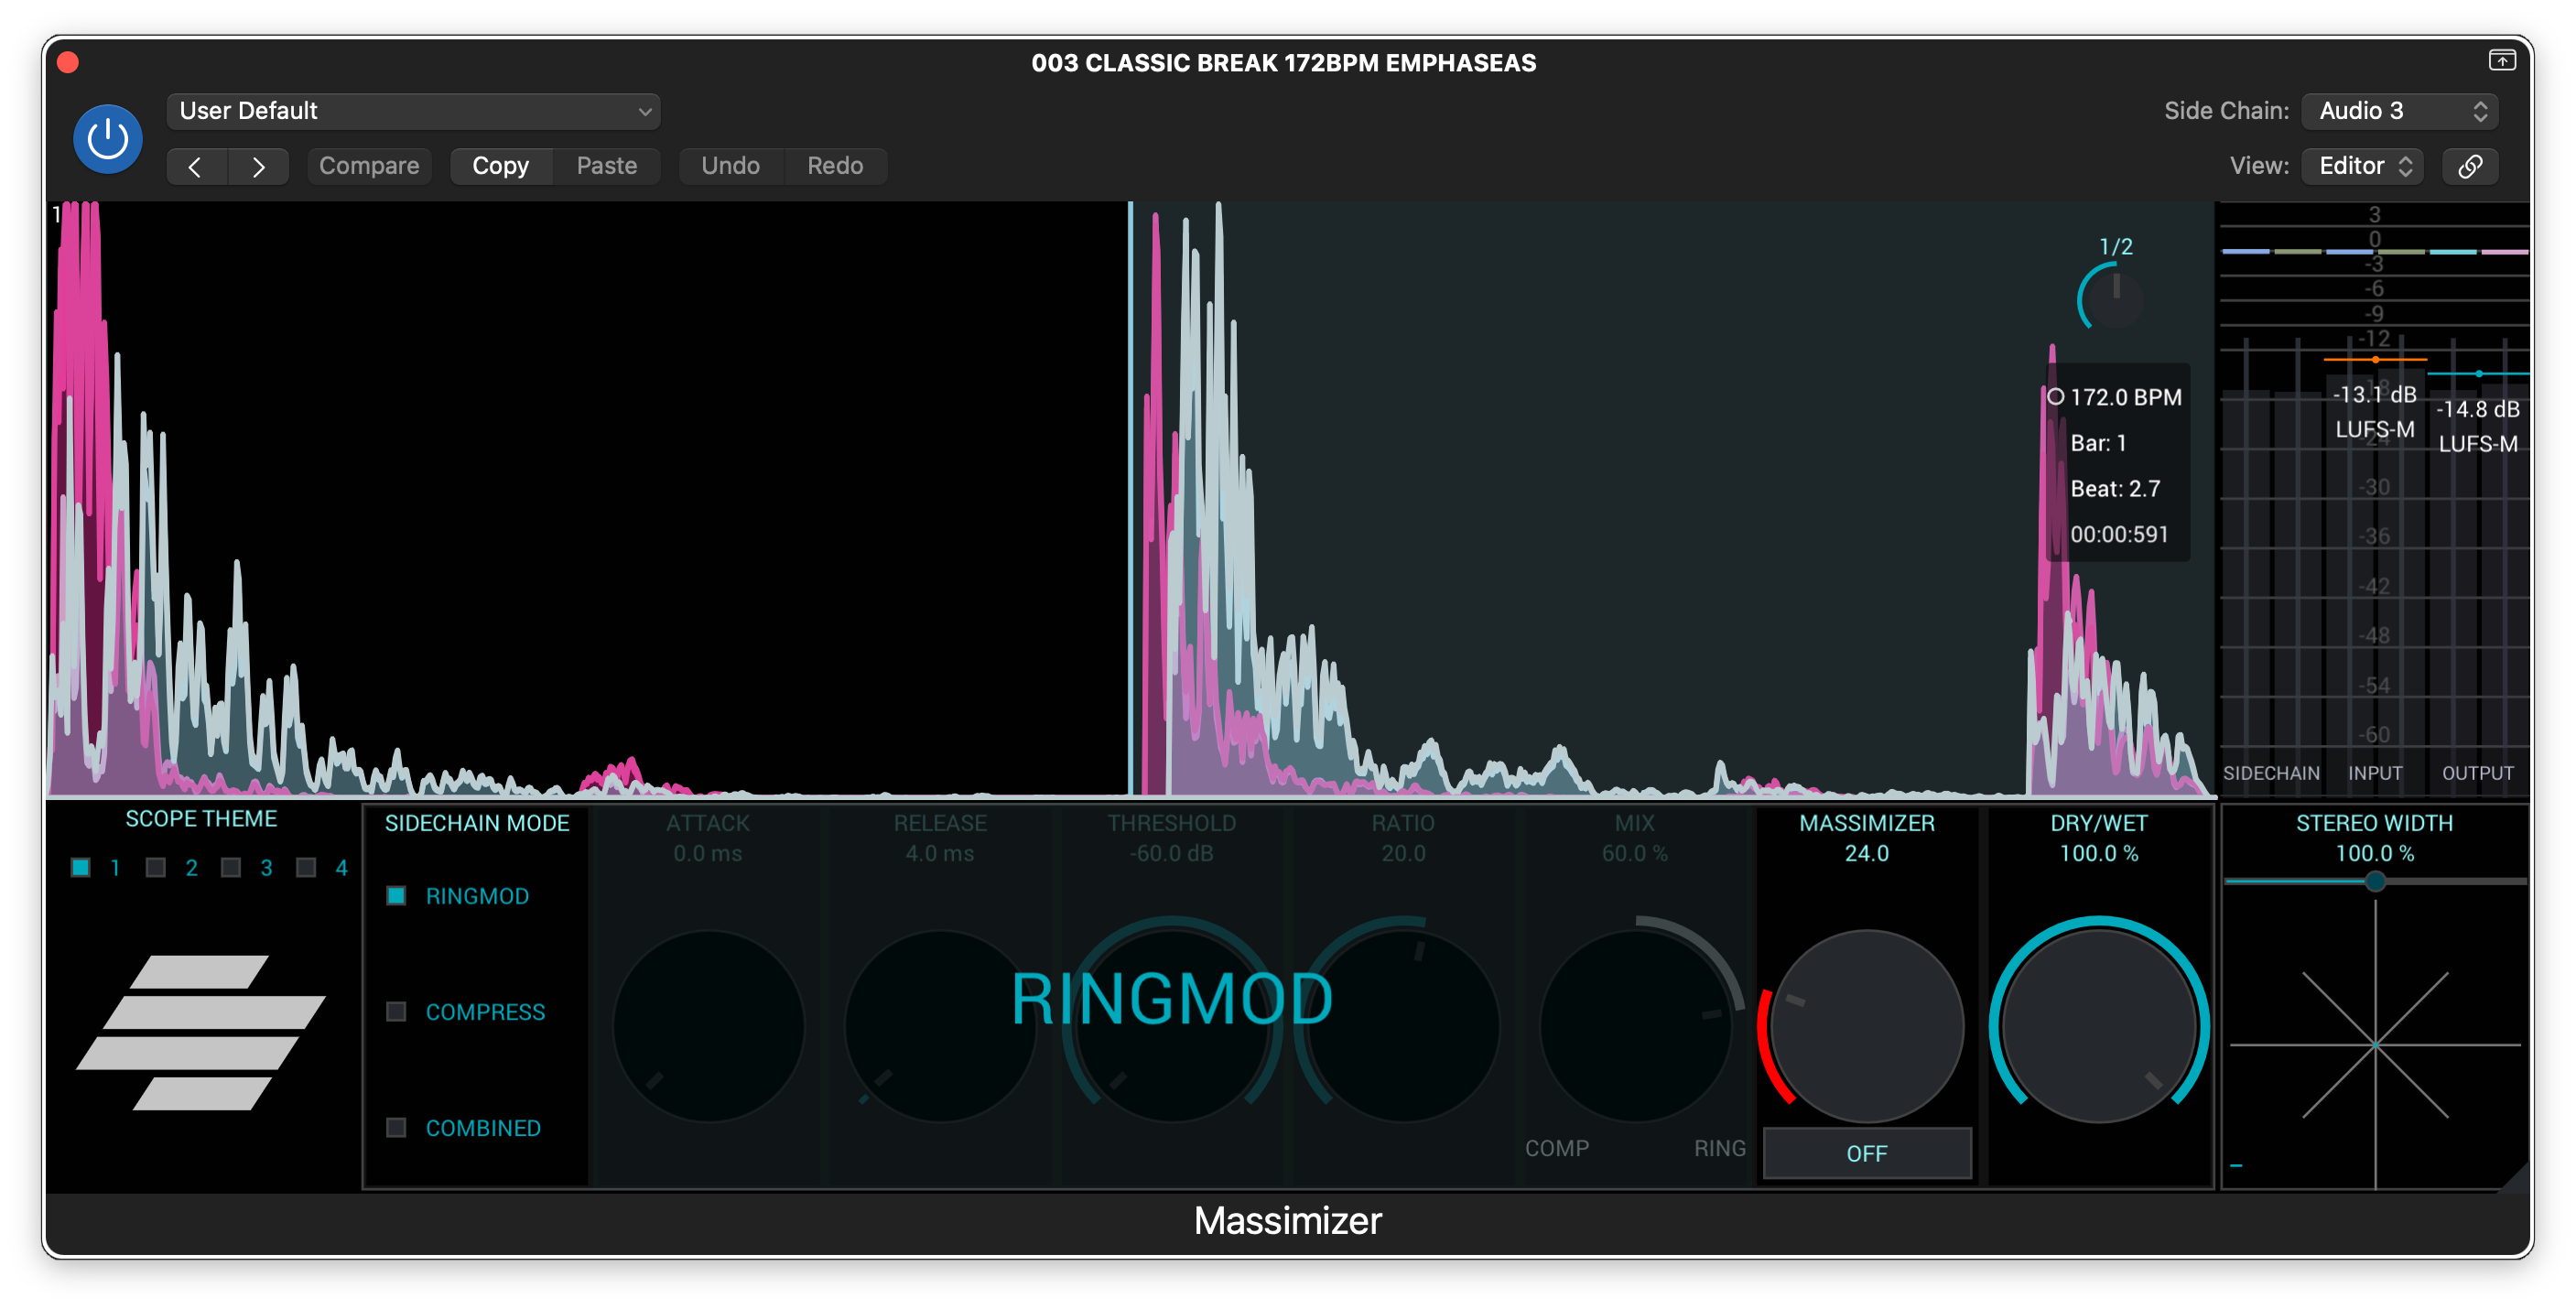2576x1309 pixels.
Task: Click the Attack 0.0 ms value
Action: click(x=708, y=854)
